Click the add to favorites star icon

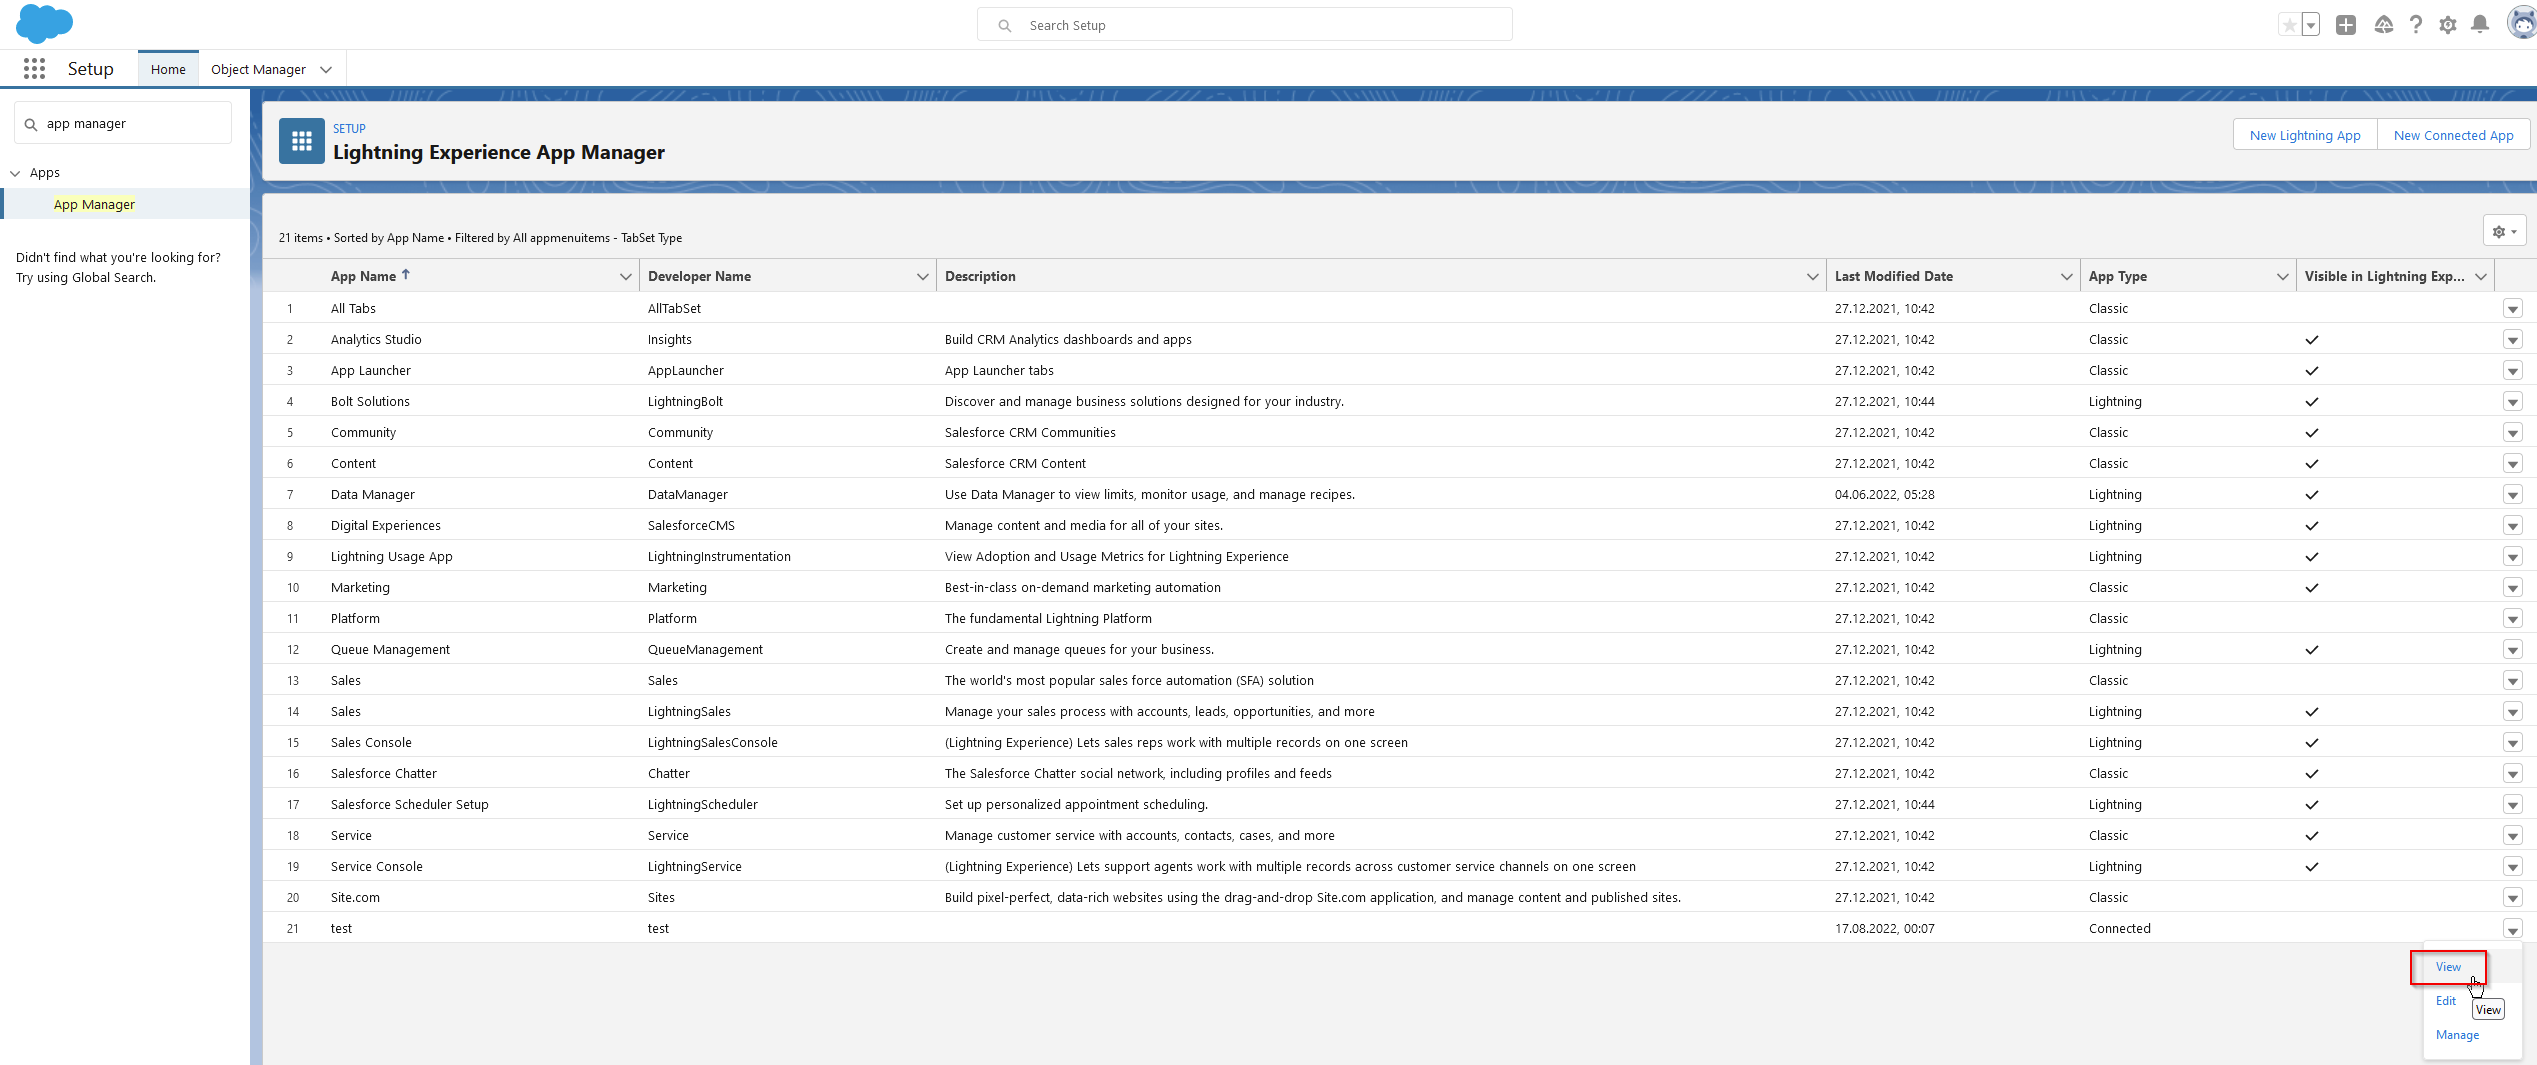click(2291, 23)
